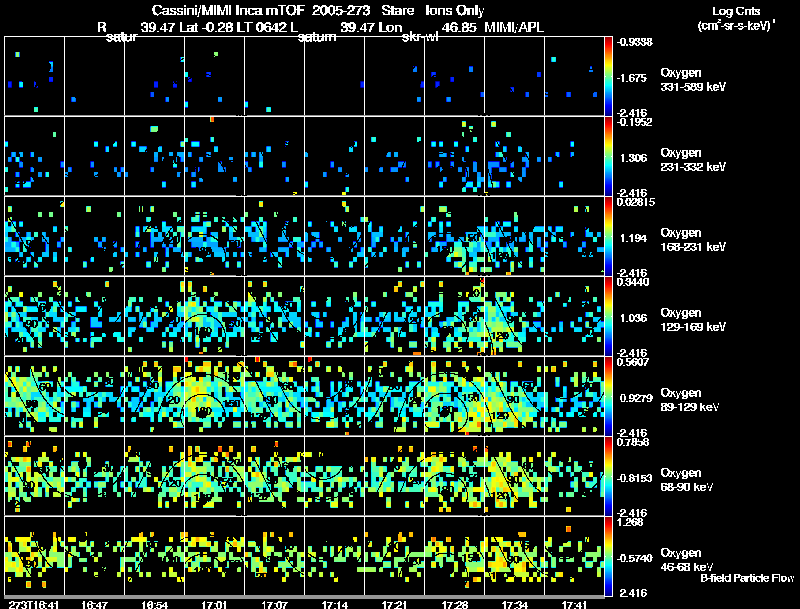The width and height of the screenshot is (800, 609).
Task: Open the 331-589 keV image at 16:47
Action: pos(94,76)
